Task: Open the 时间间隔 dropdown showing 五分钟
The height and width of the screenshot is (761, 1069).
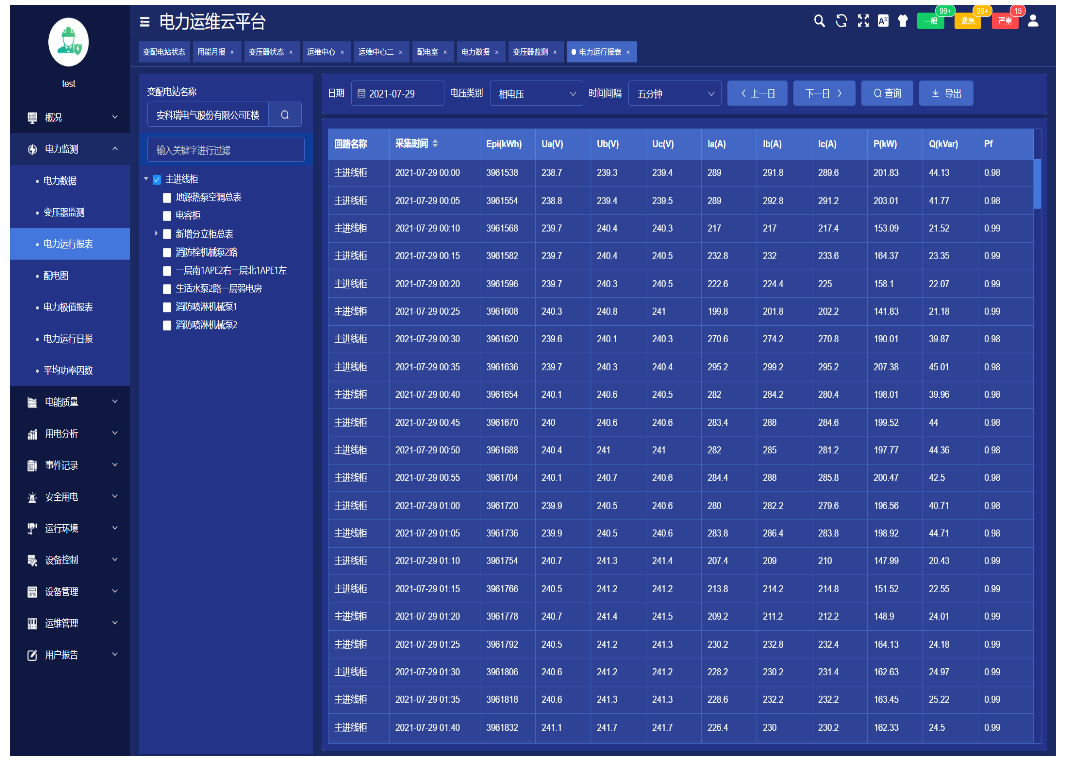Action: pos(674,94)
